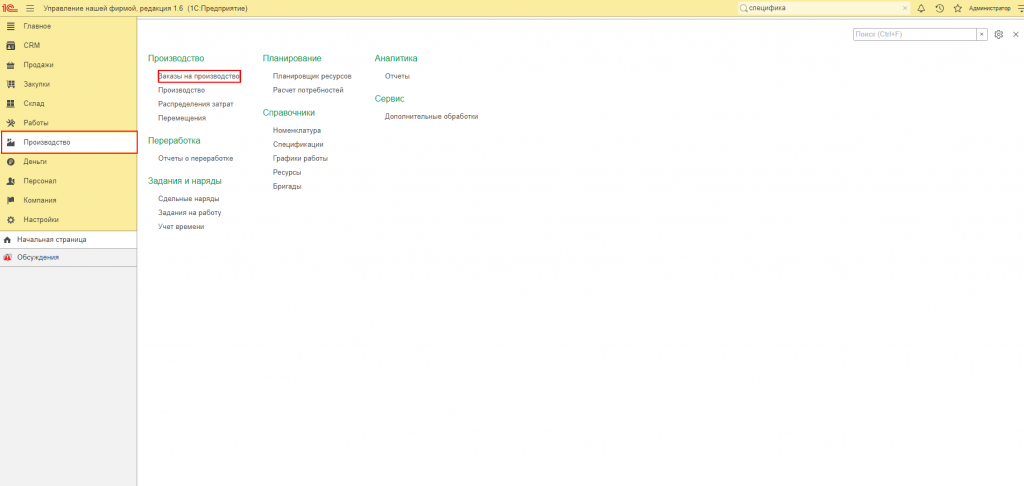The height and width of the screenshot is (486, 1024).
Task: Click the Обсуждения discussions icon
Action: tap(7, 257)
